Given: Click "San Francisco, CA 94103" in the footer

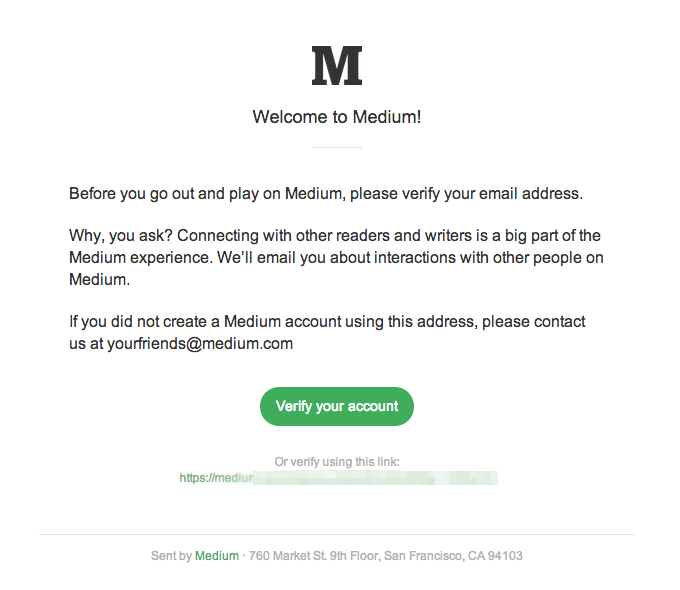Looking at the screenshot, I should 453,556.
